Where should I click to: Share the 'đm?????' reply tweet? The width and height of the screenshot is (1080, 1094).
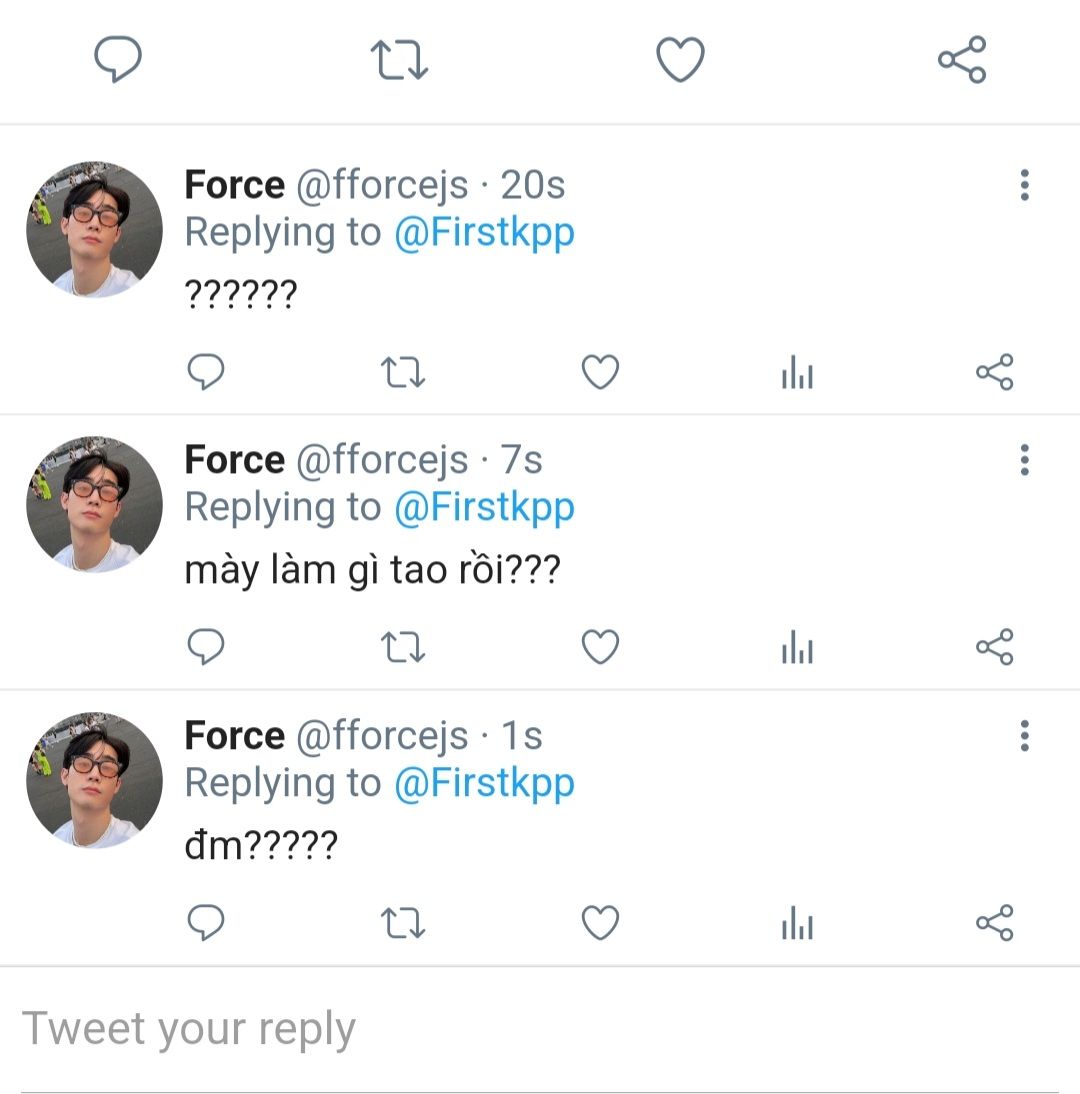[x=995, y=922]
